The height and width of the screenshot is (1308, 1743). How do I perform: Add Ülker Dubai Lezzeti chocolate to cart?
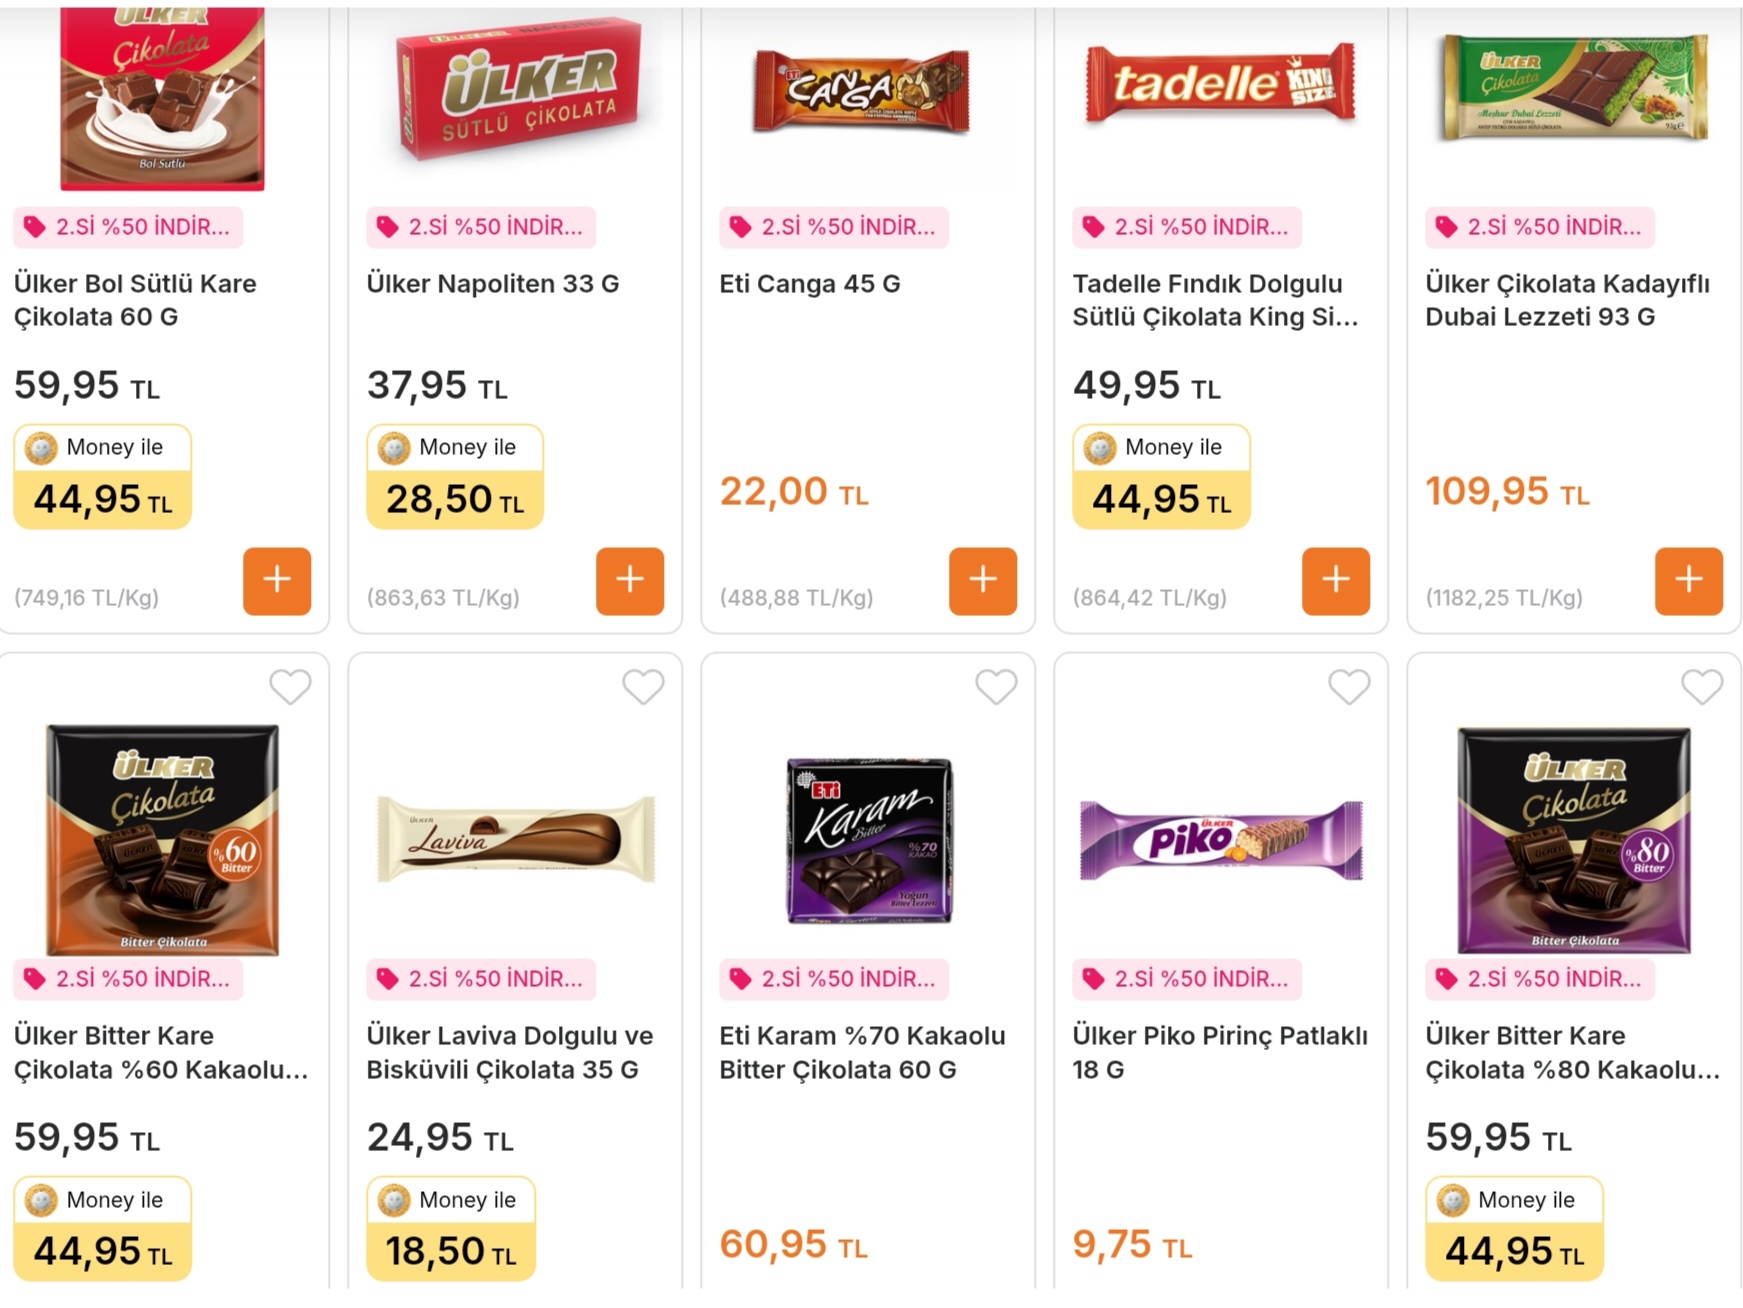point(1689,580)
